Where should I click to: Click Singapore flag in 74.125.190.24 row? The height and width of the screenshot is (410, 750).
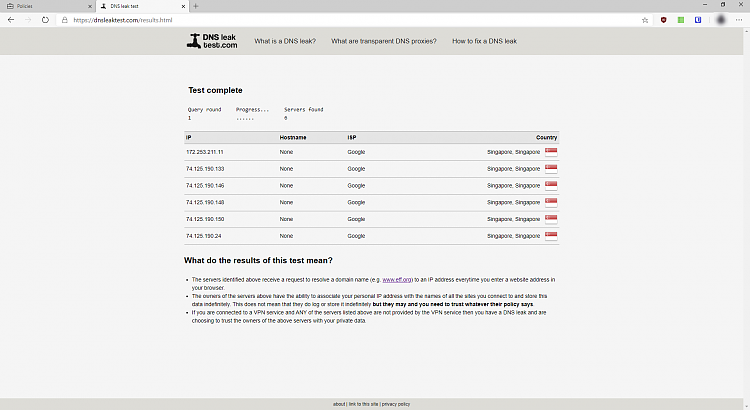tap(551, 236)
